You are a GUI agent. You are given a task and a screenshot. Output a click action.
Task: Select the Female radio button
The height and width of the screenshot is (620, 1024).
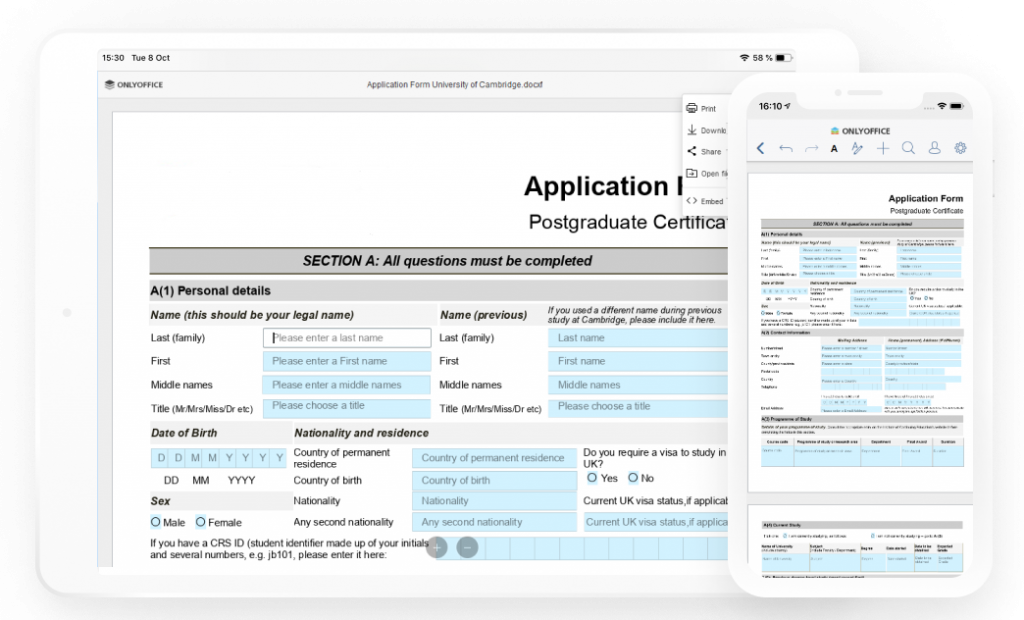coord(201,522)
